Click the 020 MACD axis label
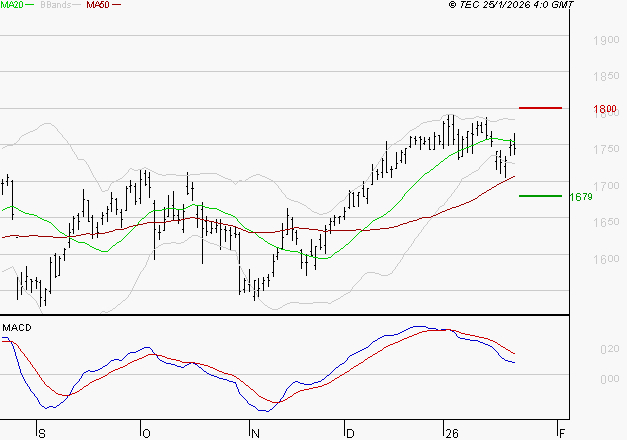 coord(609,349)
